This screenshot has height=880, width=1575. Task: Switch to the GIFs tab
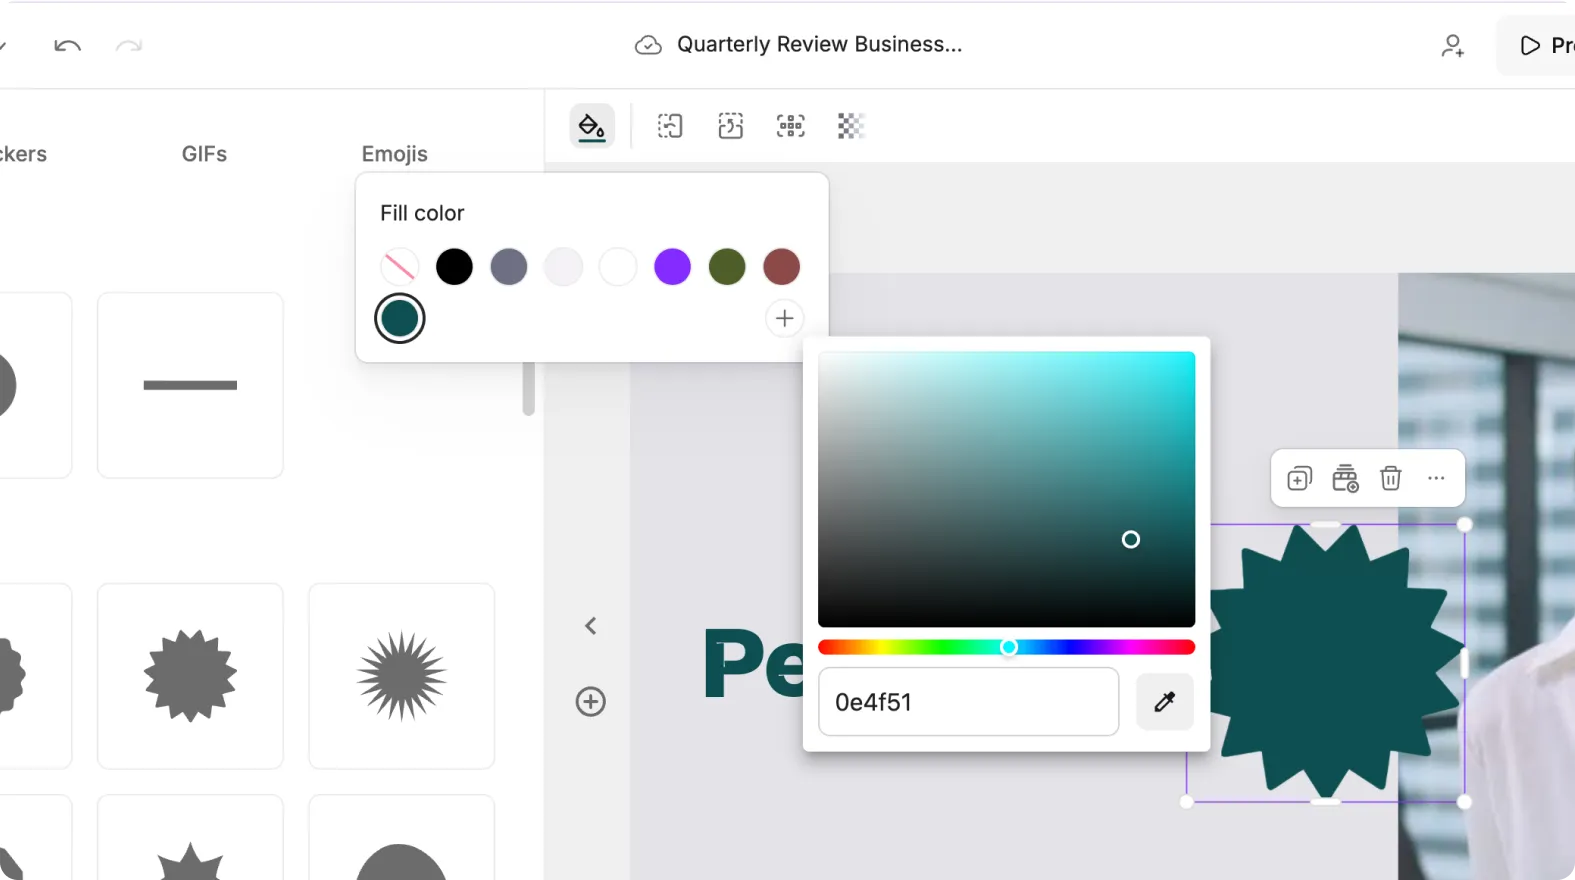(x=204, y=154)
